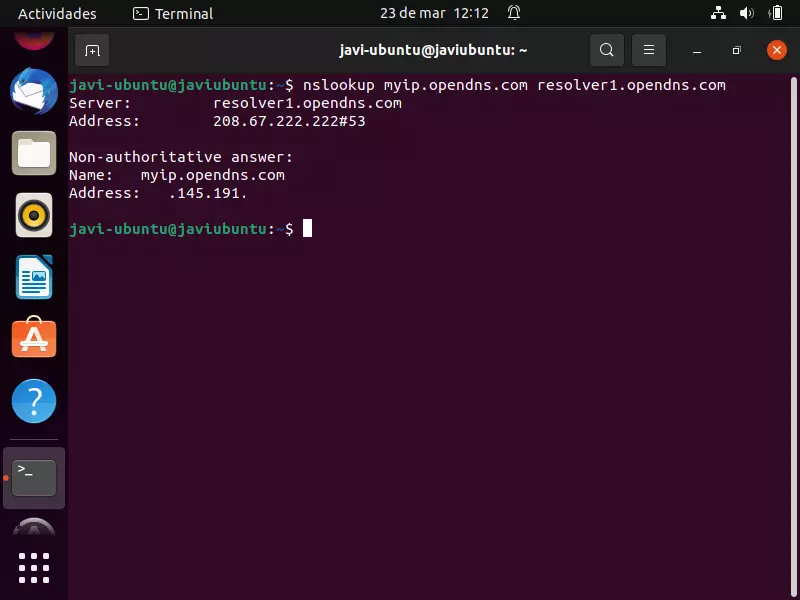Open the Terminal app menu in top bar
This screenshot has width=800, height=600.
coord(173,14)
